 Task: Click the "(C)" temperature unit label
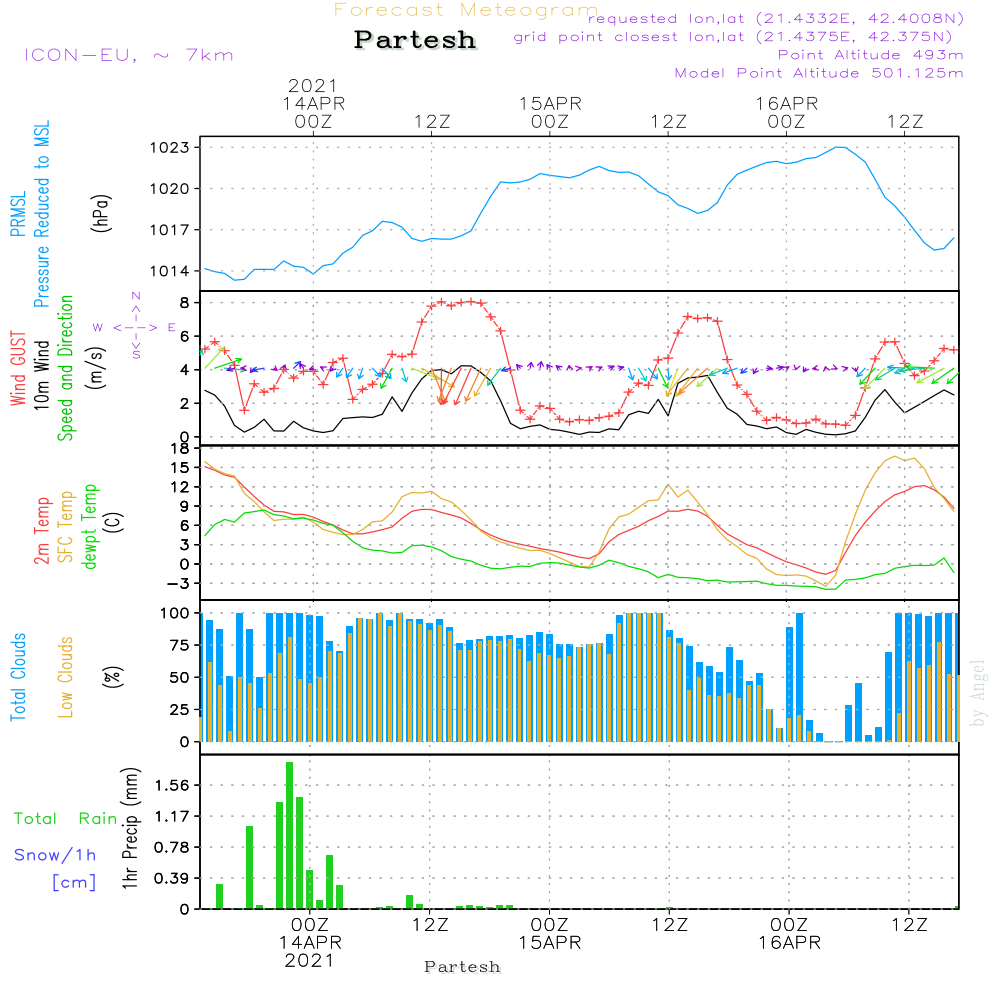[113, 522]
